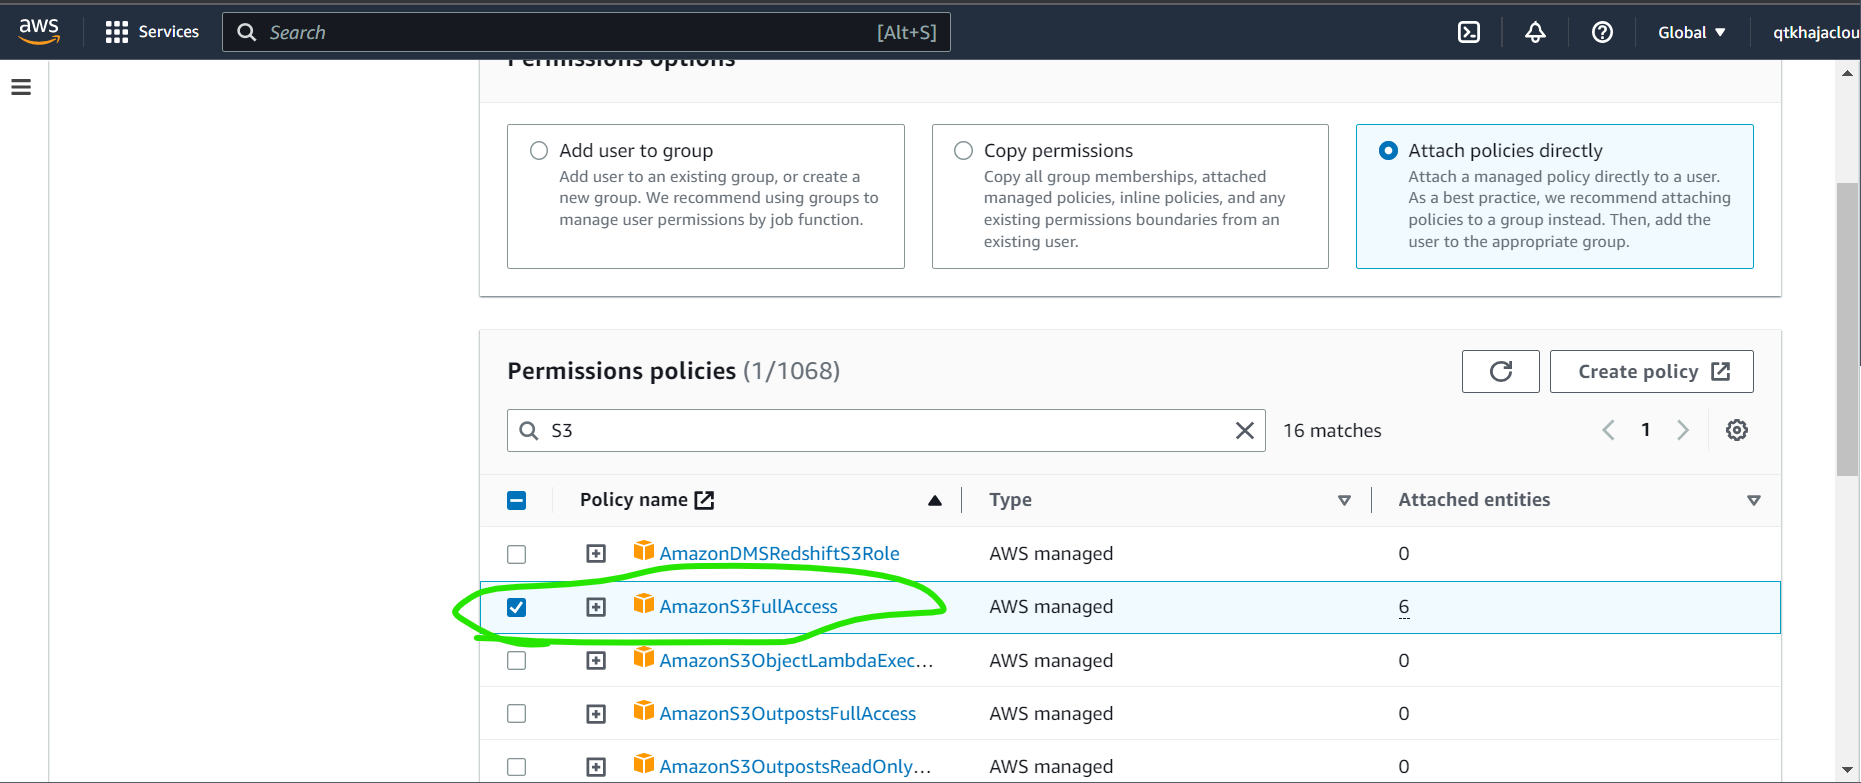
Task: Open policy table preferences gear
Action: pyautogui.click(x=1737, y=430)
